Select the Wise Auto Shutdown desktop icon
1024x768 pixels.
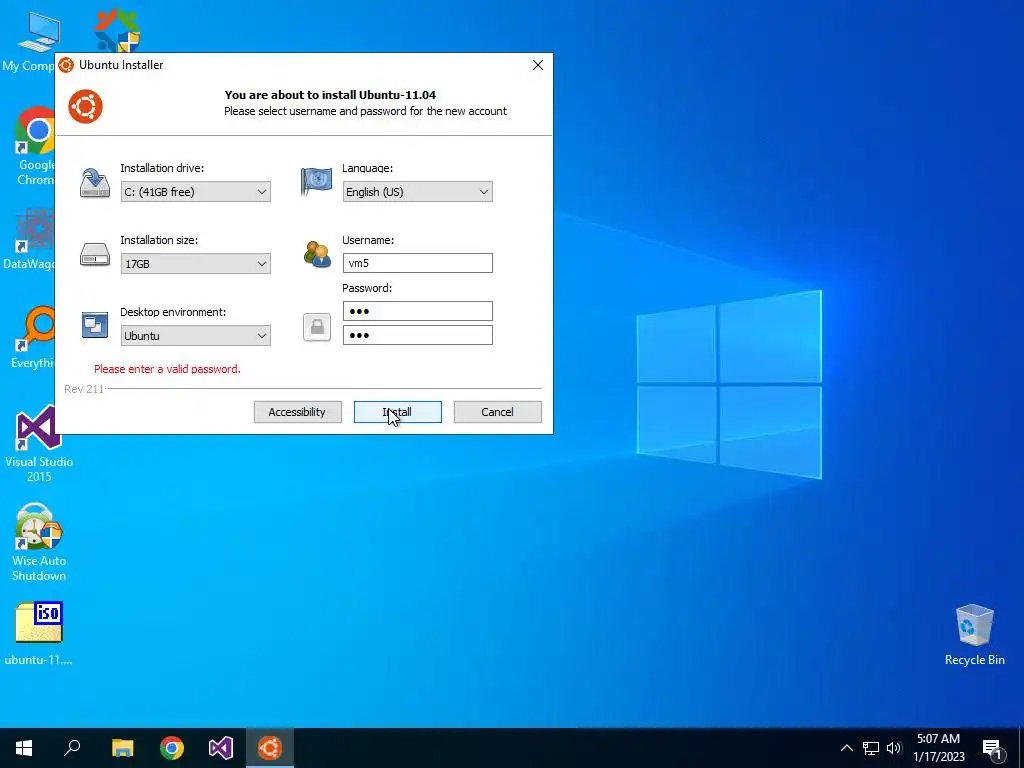coord(39,542)
